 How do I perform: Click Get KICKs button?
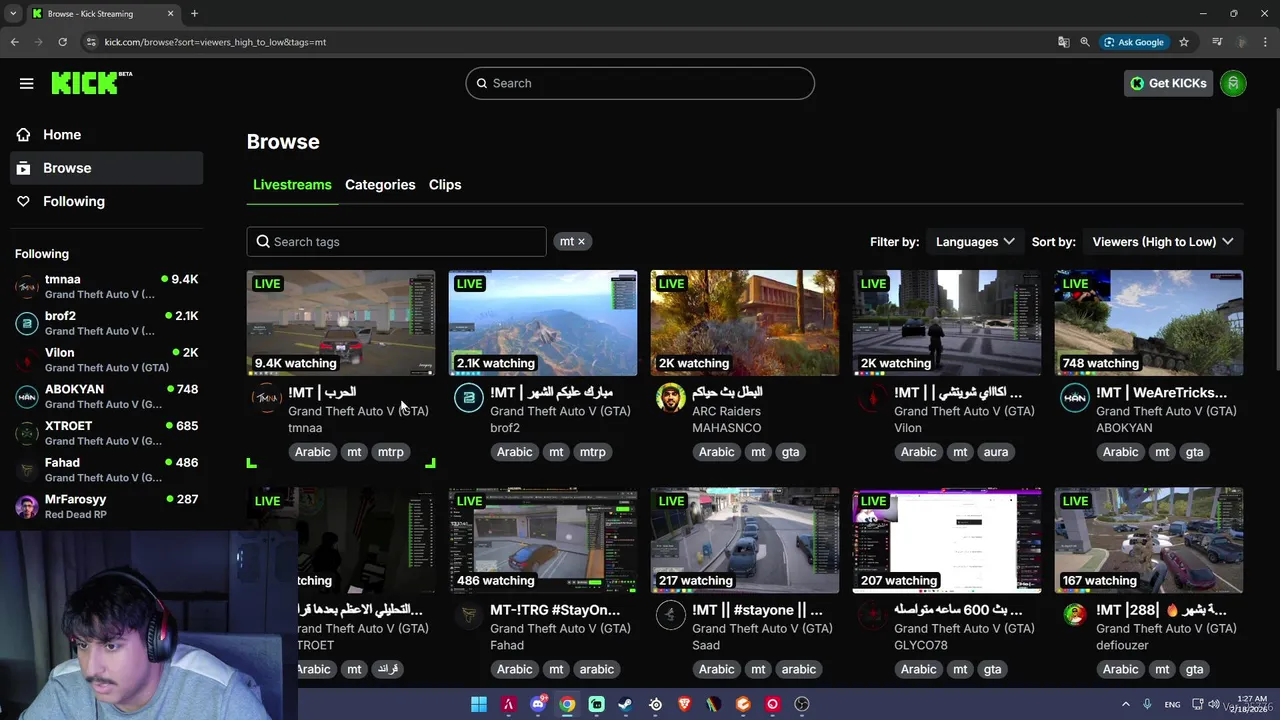coord(1168,83)
